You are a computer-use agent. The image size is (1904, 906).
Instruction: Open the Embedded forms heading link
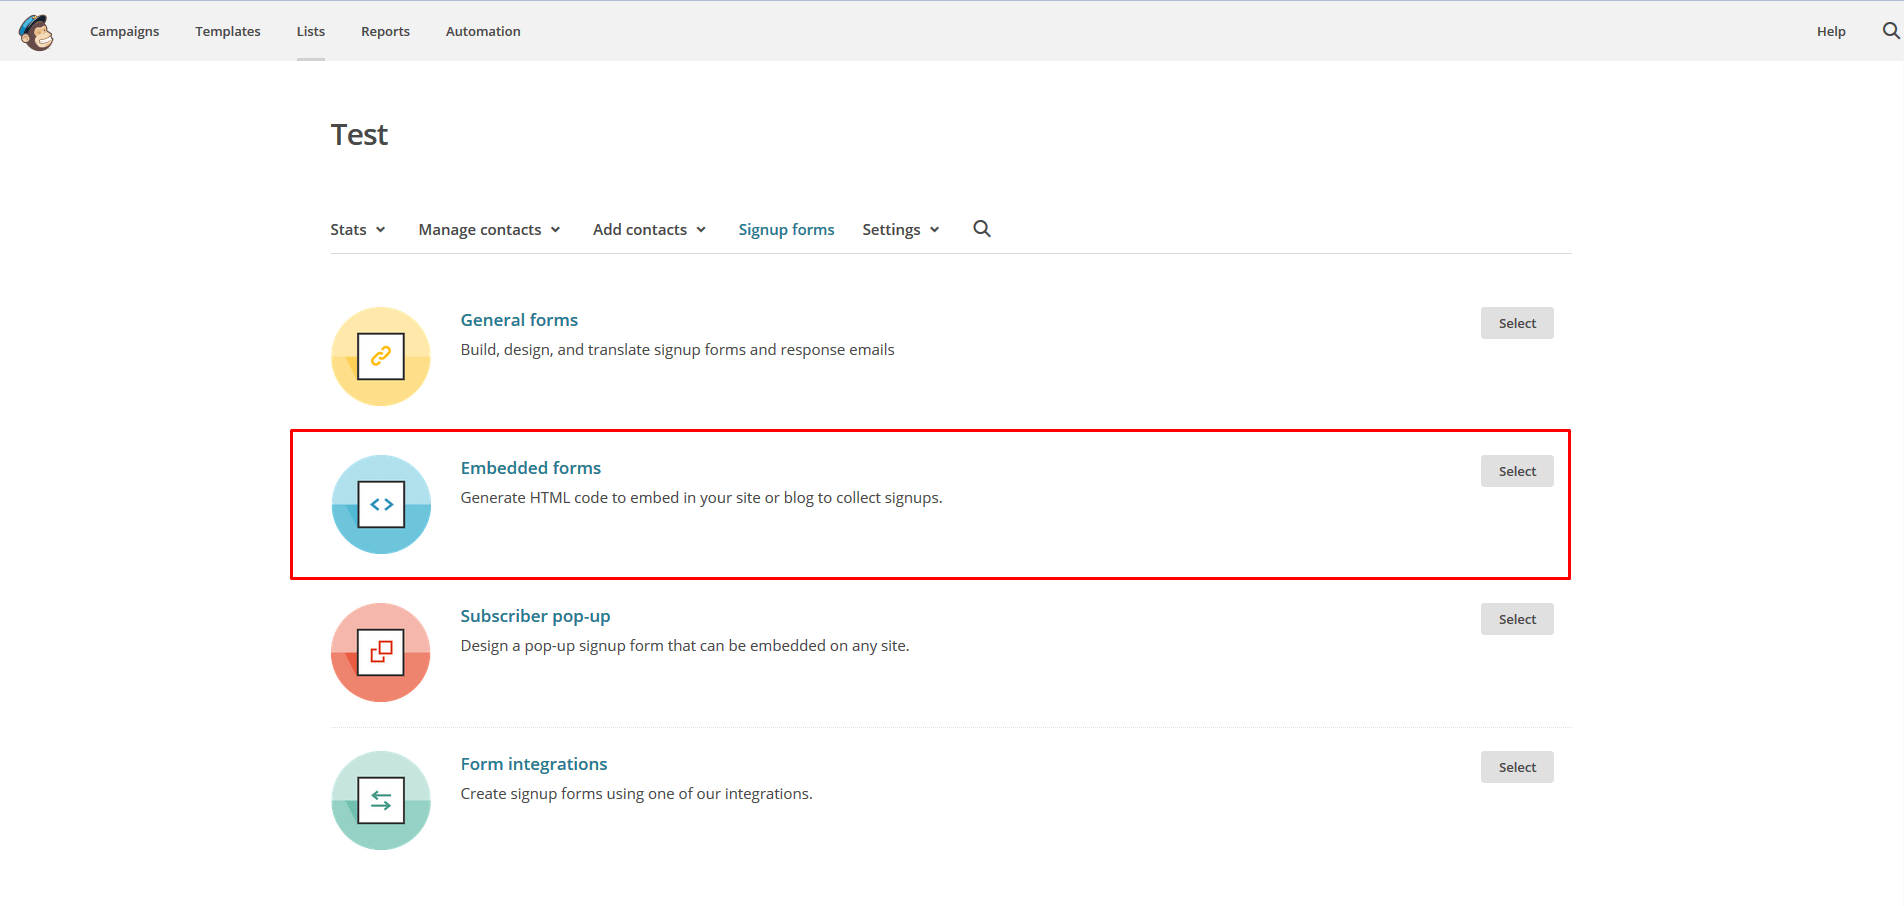click(x=531, y=468)
